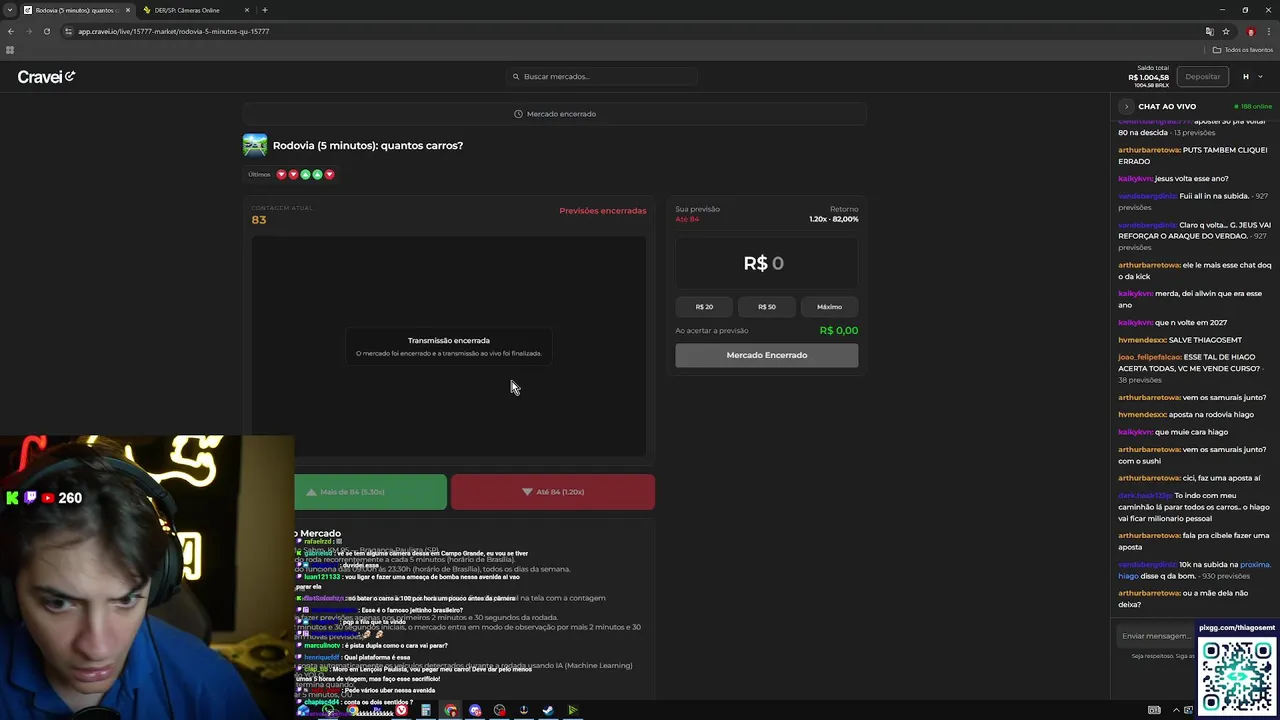Select the Máximo amount button
This screenshot has height=720, width=1280.
coord(829,307)
